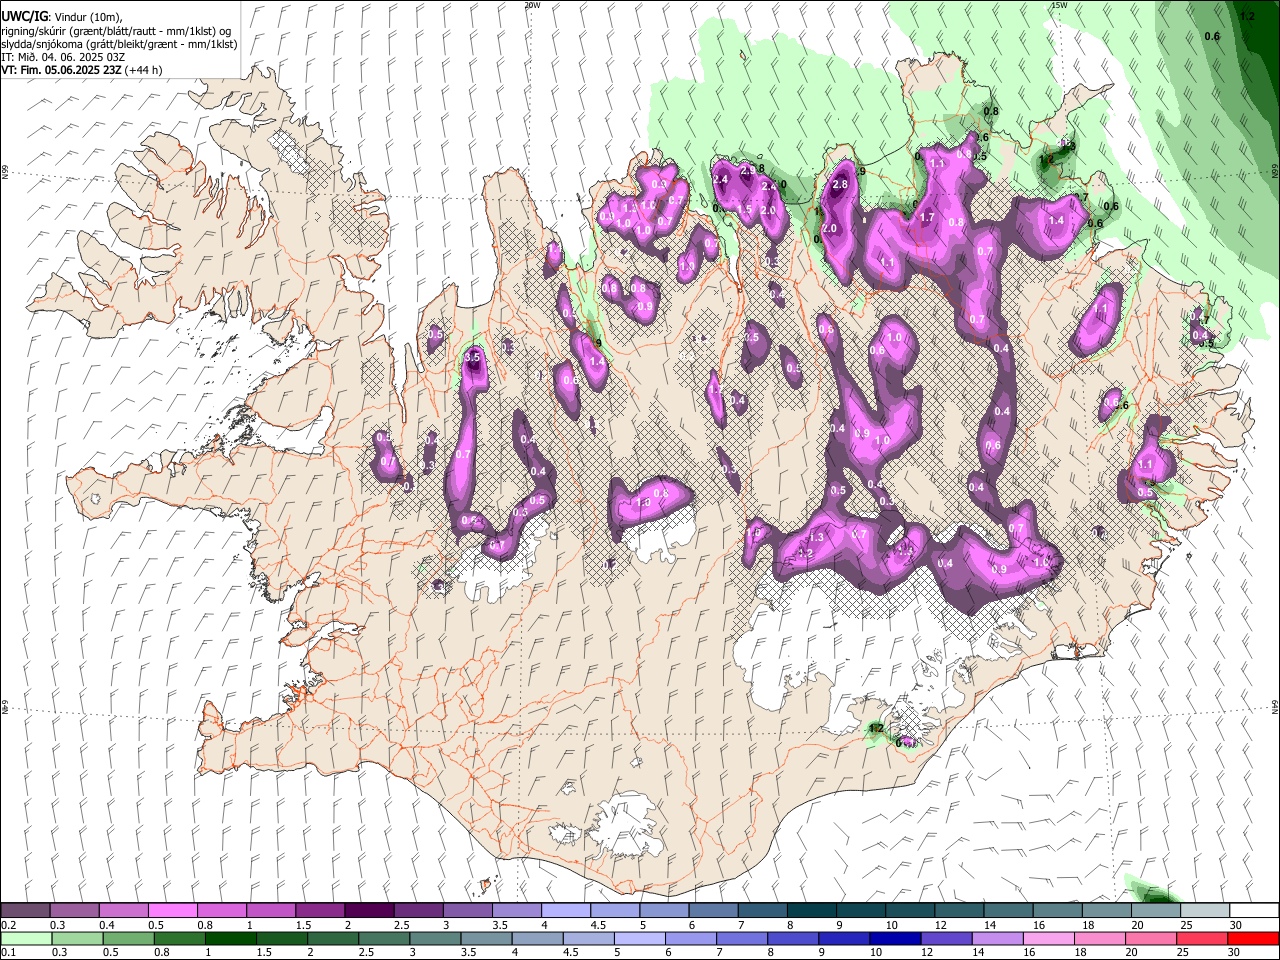The image size is (1280, 960).
Task: Select the "64N" latitude label on right edge
Action: click(x=1275, y=706)
